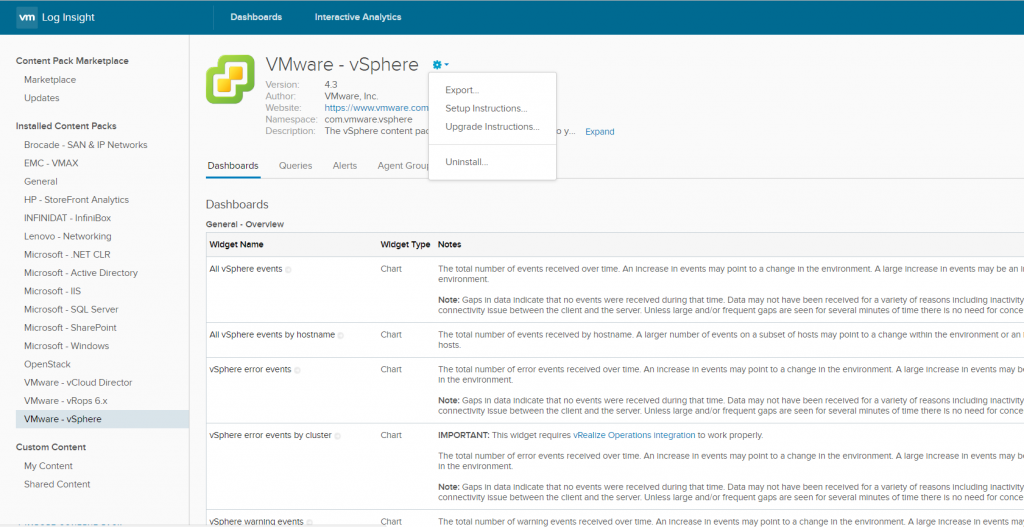Image resolution: width=1024 pixels, height=527 pixels.
Task: Open Interactive Analytics in the top bar
Action: (x=358, y=17)
